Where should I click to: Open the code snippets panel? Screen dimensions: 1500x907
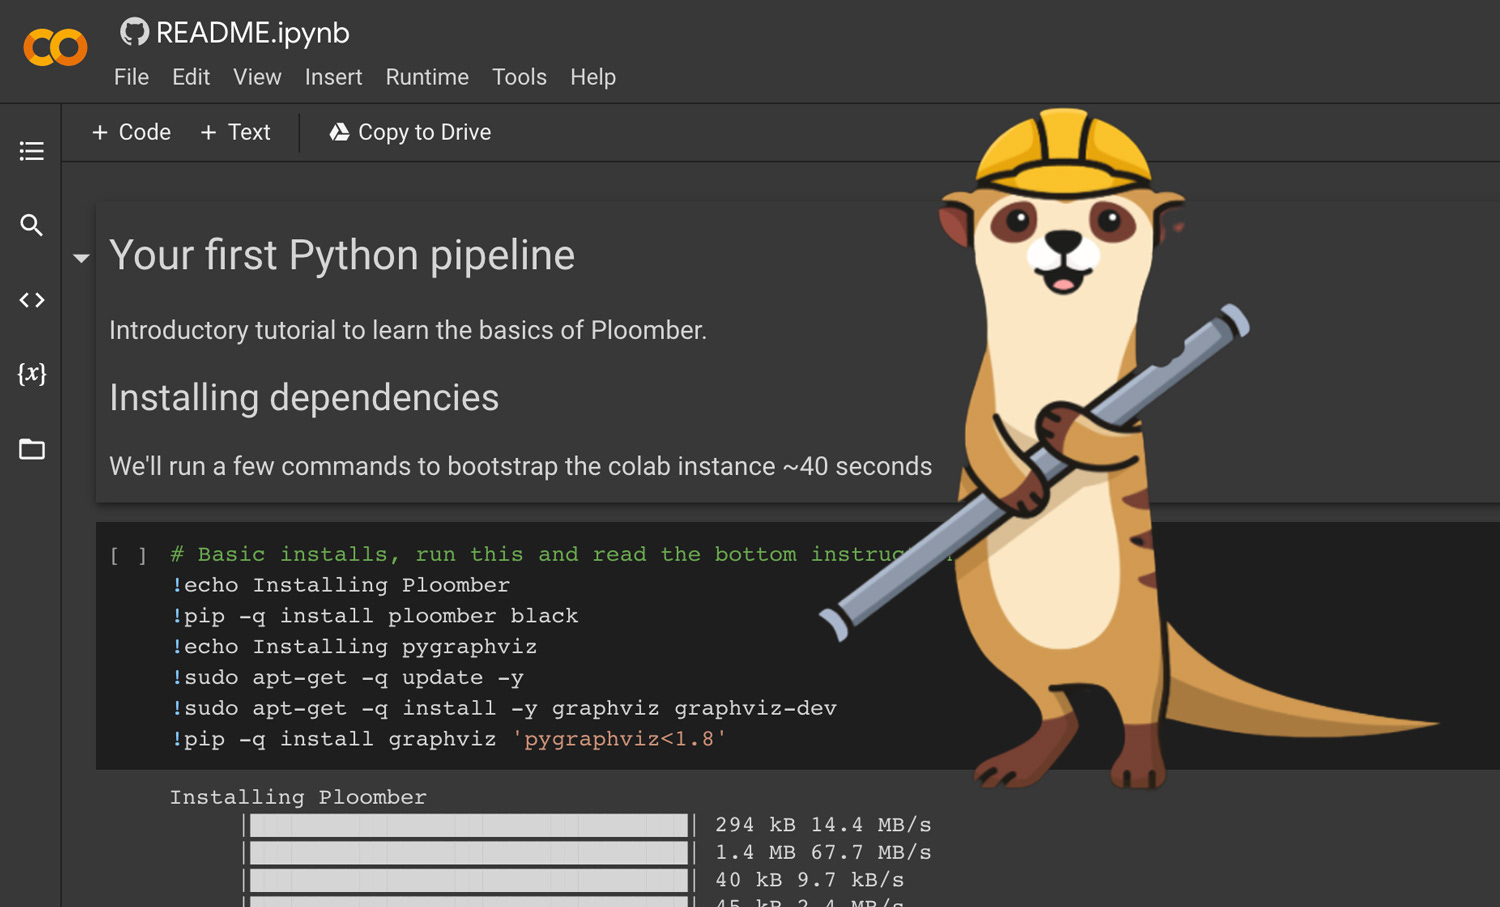click(31, 300)
